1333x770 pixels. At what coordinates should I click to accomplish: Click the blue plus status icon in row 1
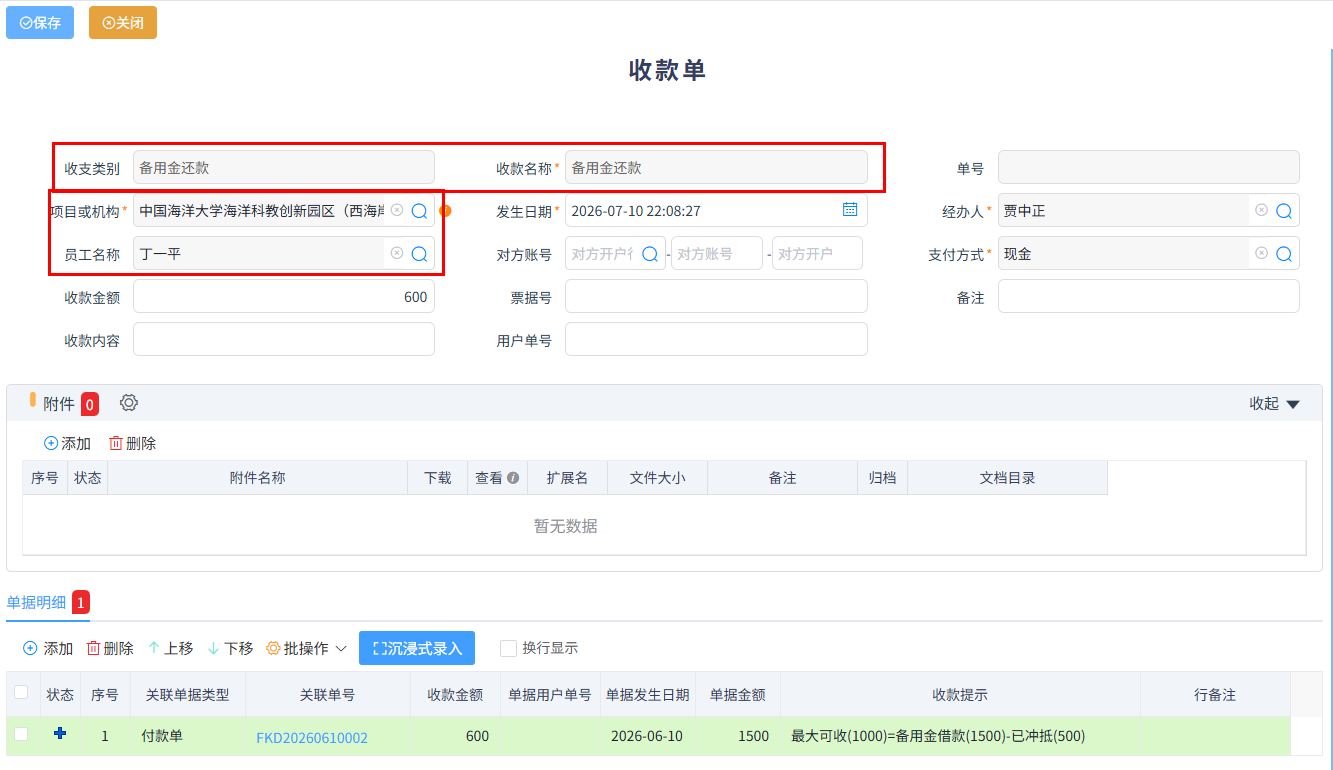pos(60,734)
